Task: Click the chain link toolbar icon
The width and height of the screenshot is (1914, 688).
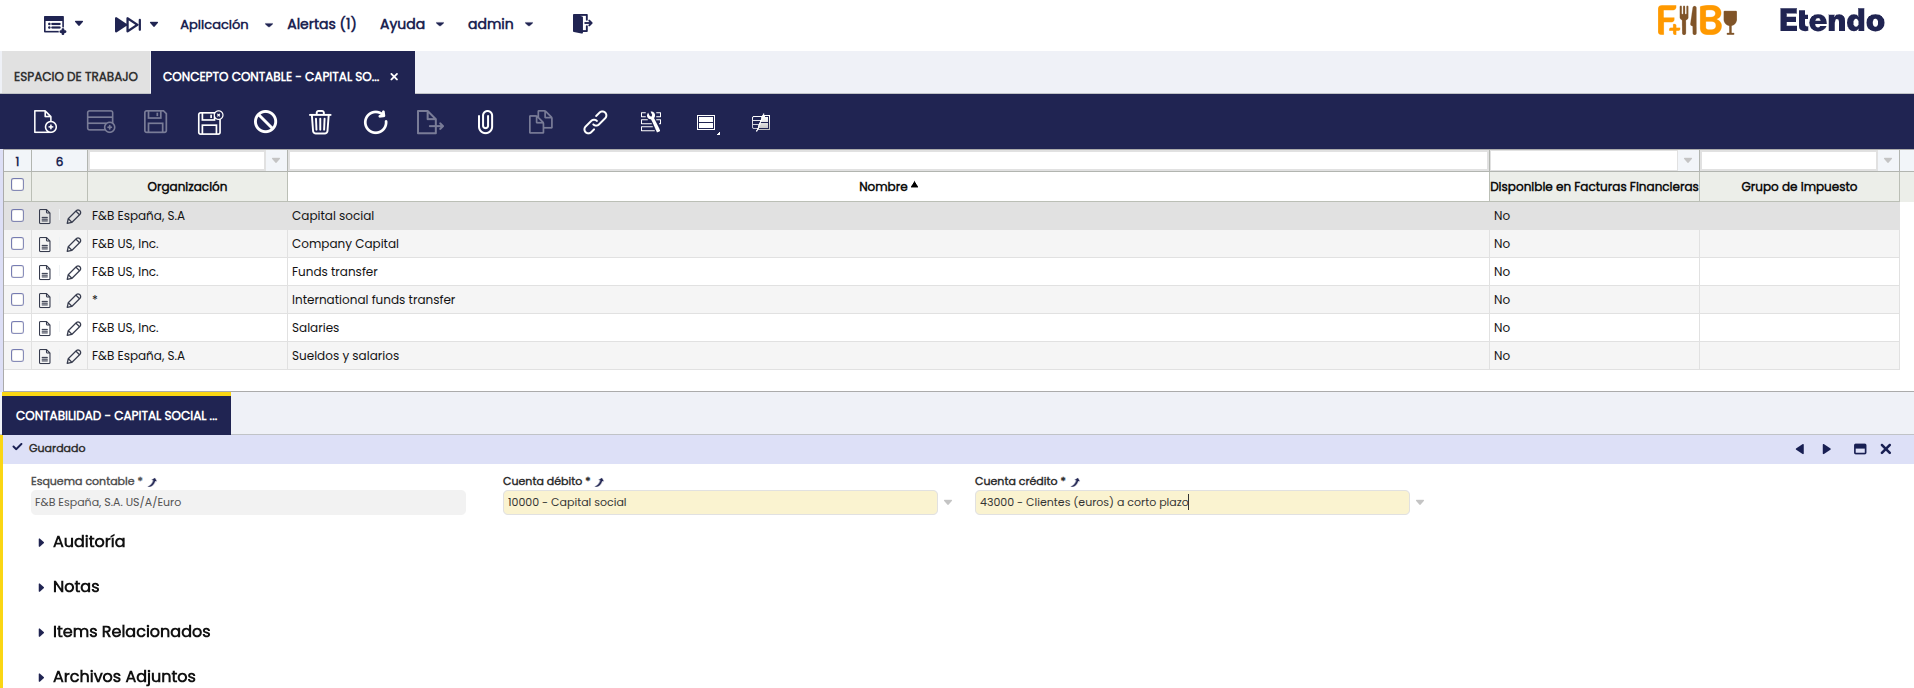Action: click(x=595, y=122)
